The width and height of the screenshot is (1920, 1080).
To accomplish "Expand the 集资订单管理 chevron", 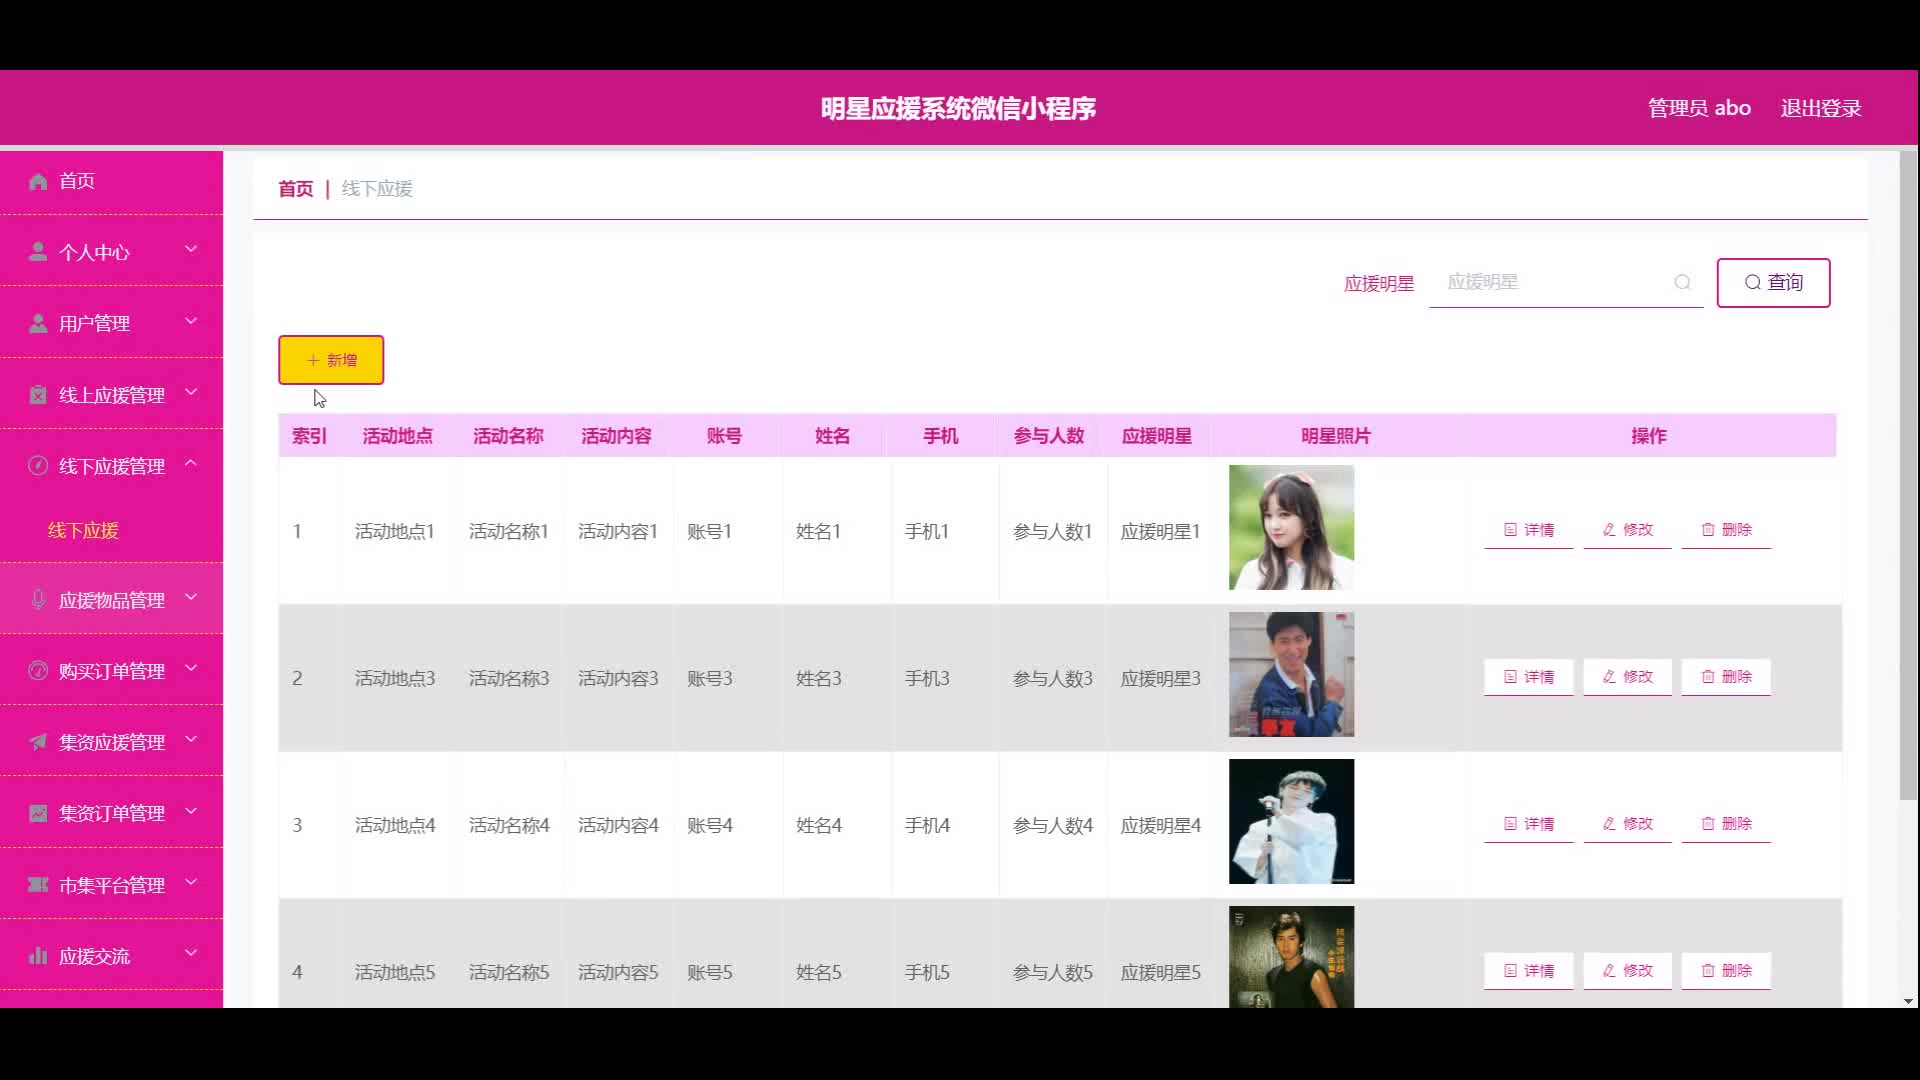I will [x=191, y=811].
